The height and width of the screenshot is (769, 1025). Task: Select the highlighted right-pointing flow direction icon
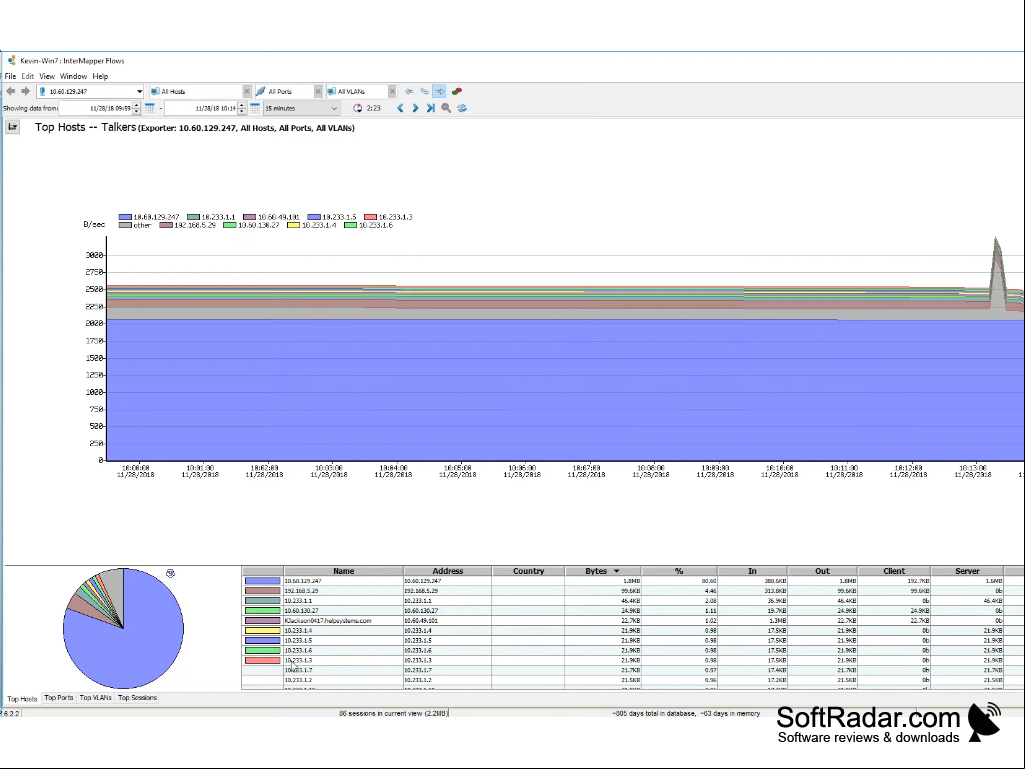click(x=439, y=92)
